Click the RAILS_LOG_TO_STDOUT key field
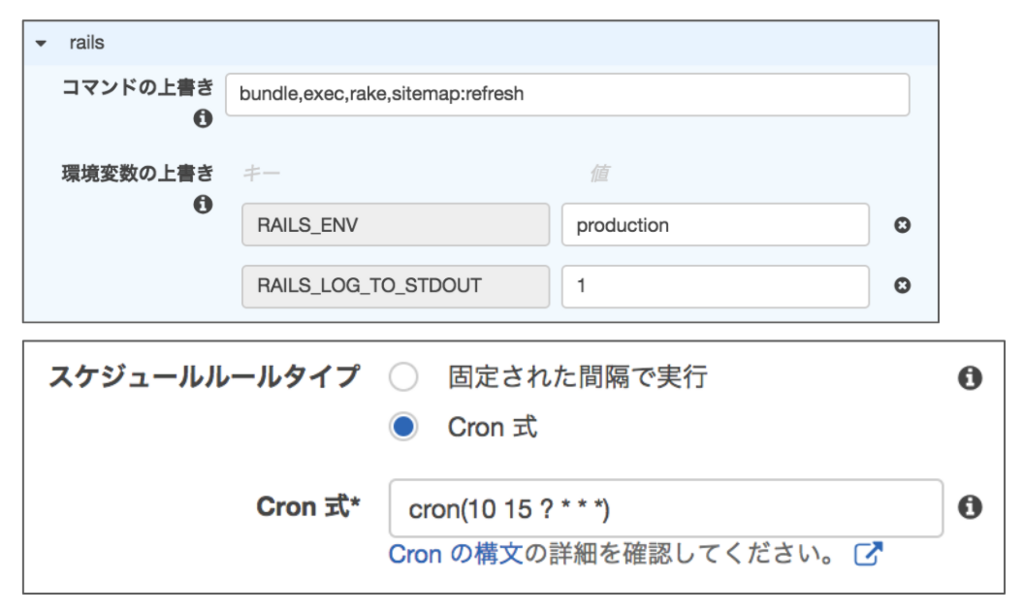Viewport: 1024px width, 613px height. (x=396, y=286)
